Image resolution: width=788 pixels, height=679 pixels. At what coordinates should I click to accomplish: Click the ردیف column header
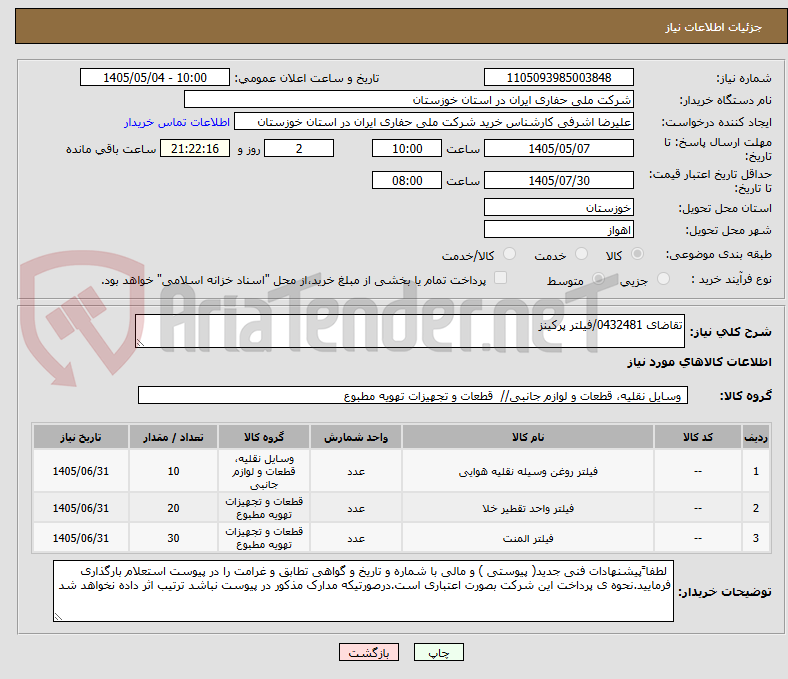click(x=755, y=437)
